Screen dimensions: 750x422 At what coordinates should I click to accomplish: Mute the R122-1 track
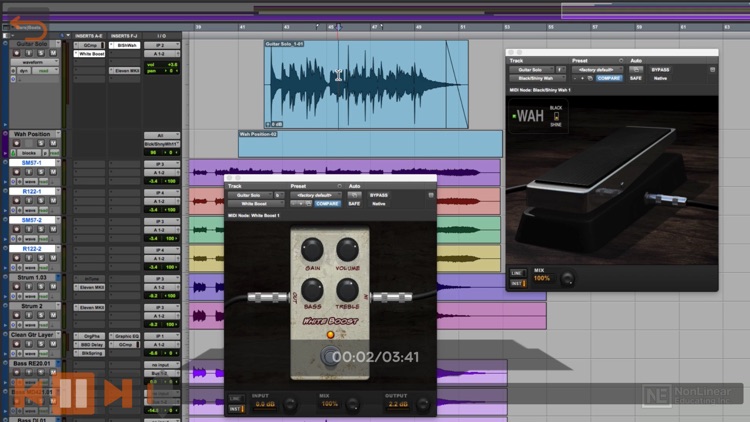coord(53,200)
